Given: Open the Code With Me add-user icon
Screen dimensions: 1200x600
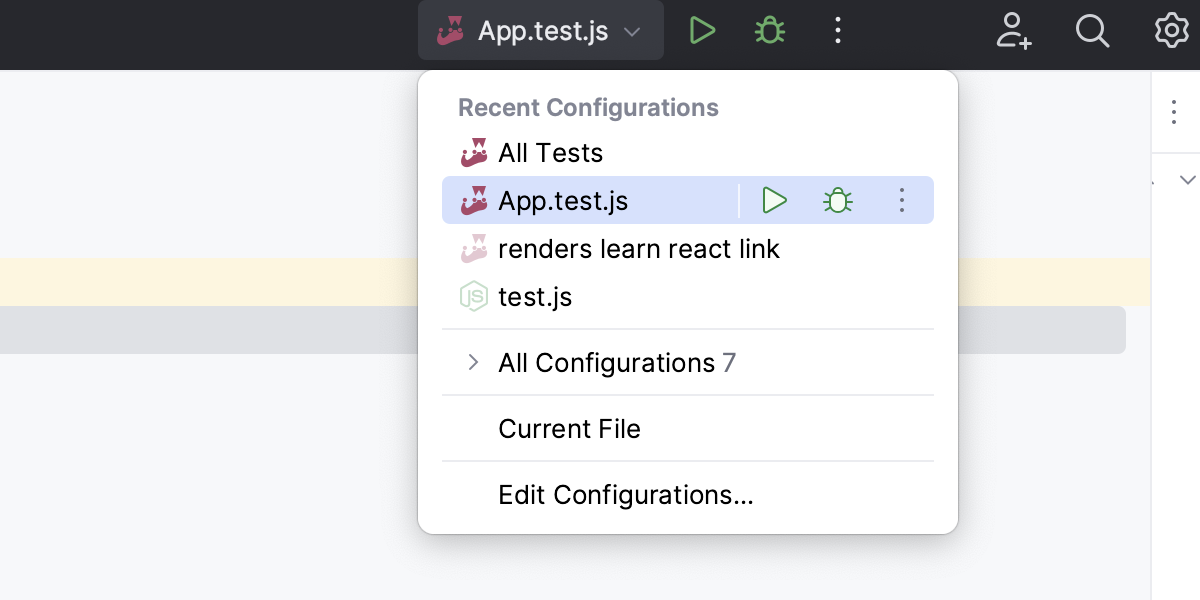Looking at the screenshot, I should [x=1014, y=30].
